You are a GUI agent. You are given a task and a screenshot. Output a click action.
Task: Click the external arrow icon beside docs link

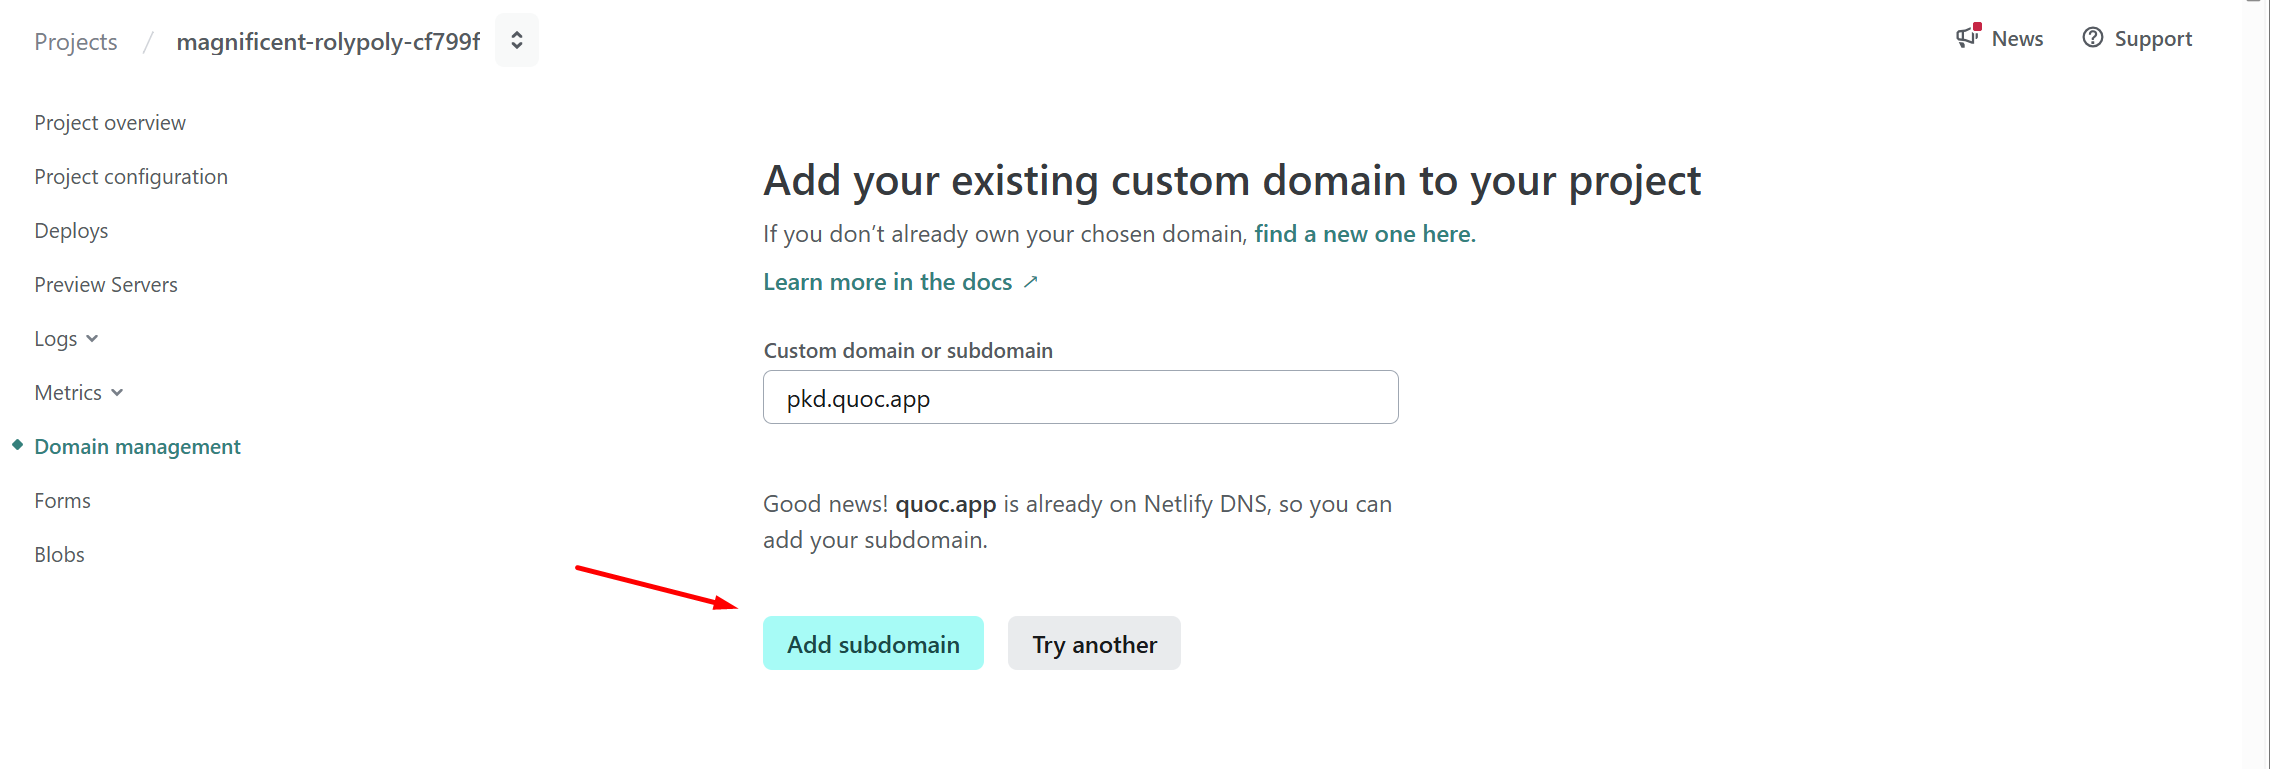coord(1031,282)
